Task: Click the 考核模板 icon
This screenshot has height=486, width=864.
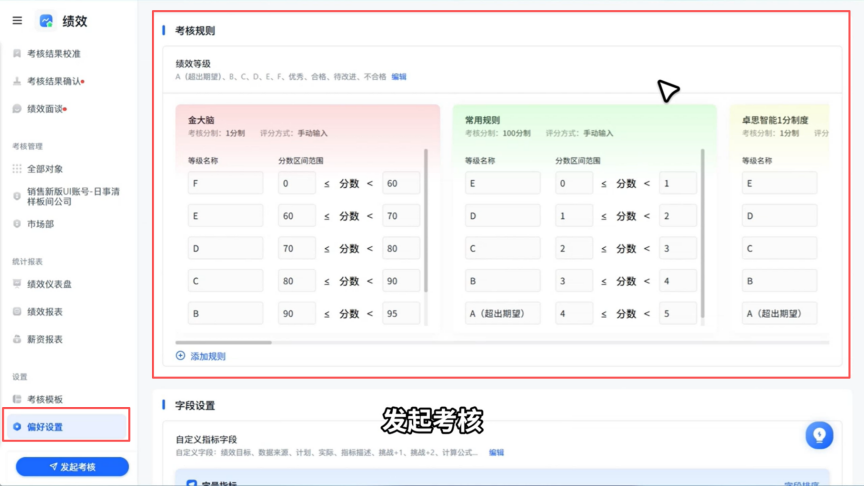Action: [x=17, y=399]
